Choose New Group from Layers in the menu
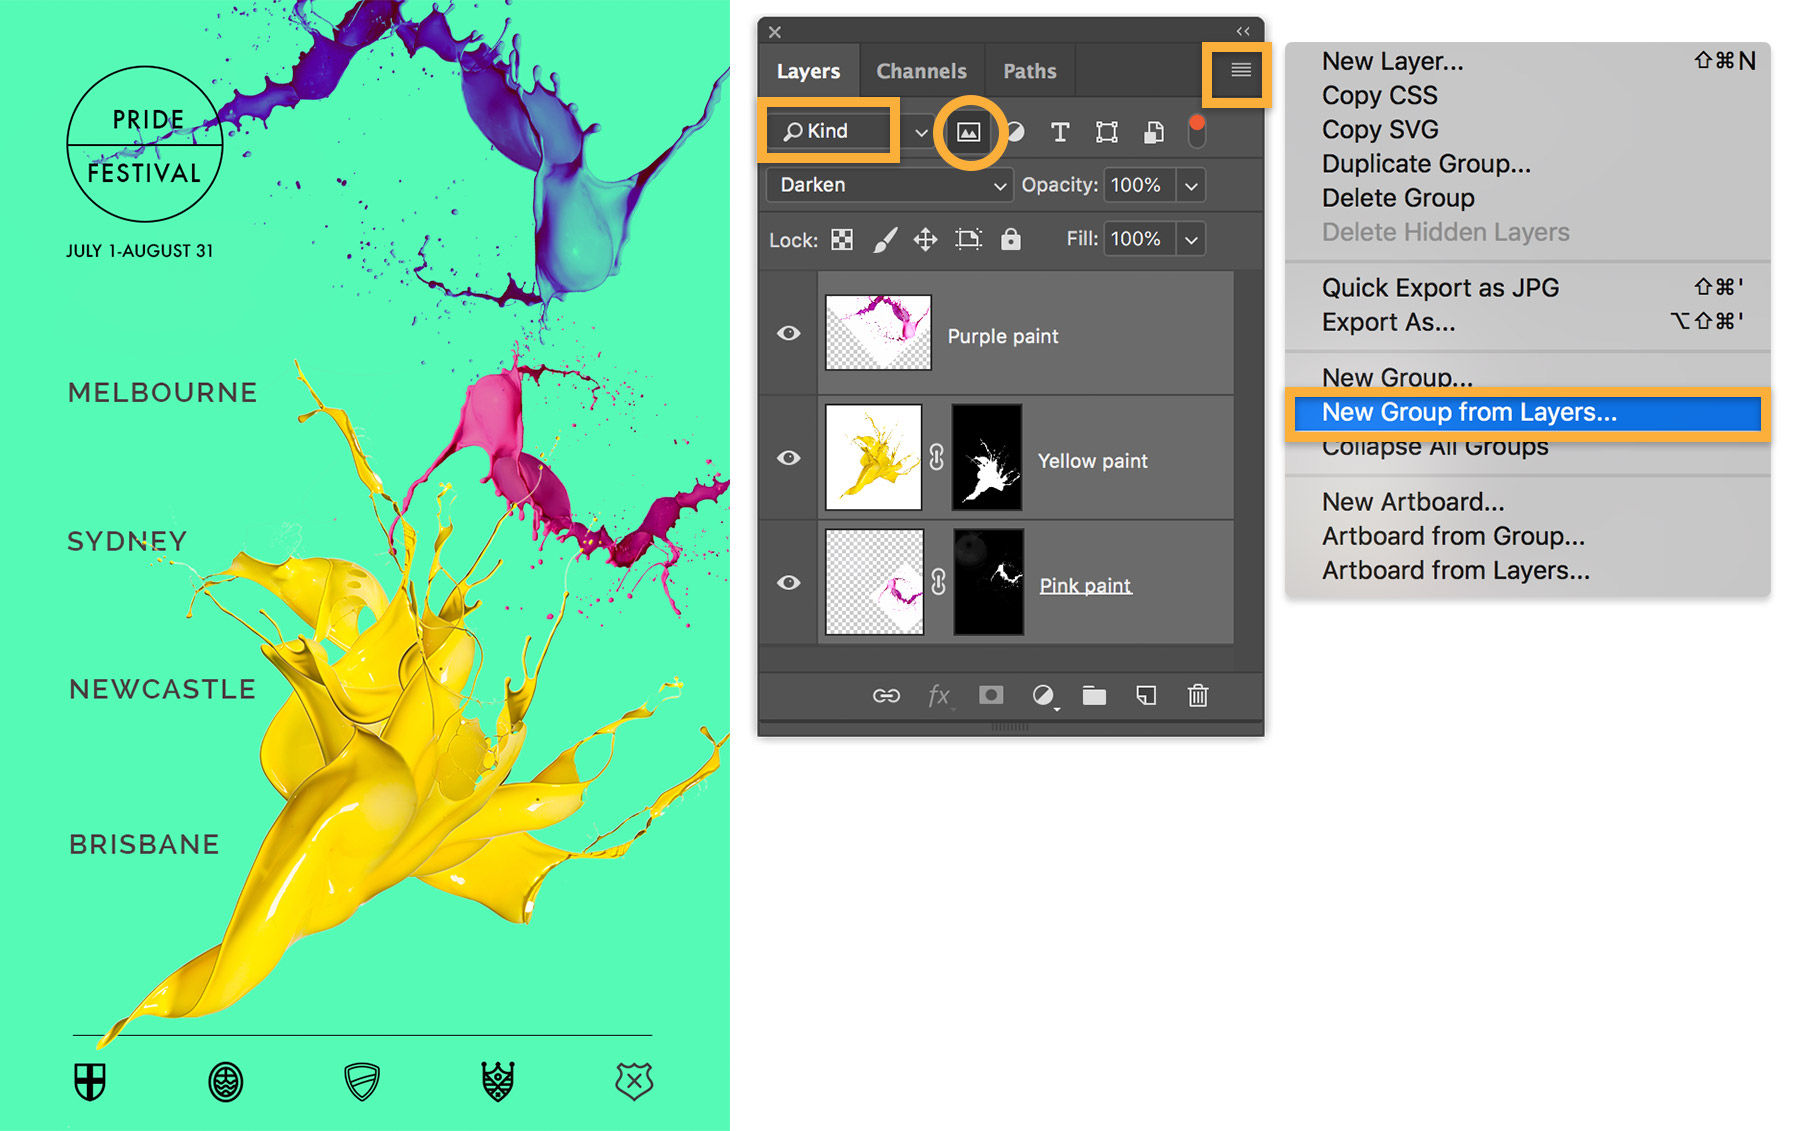The width and height of the screenshot is (1800, 1131). coord(1471,412)
